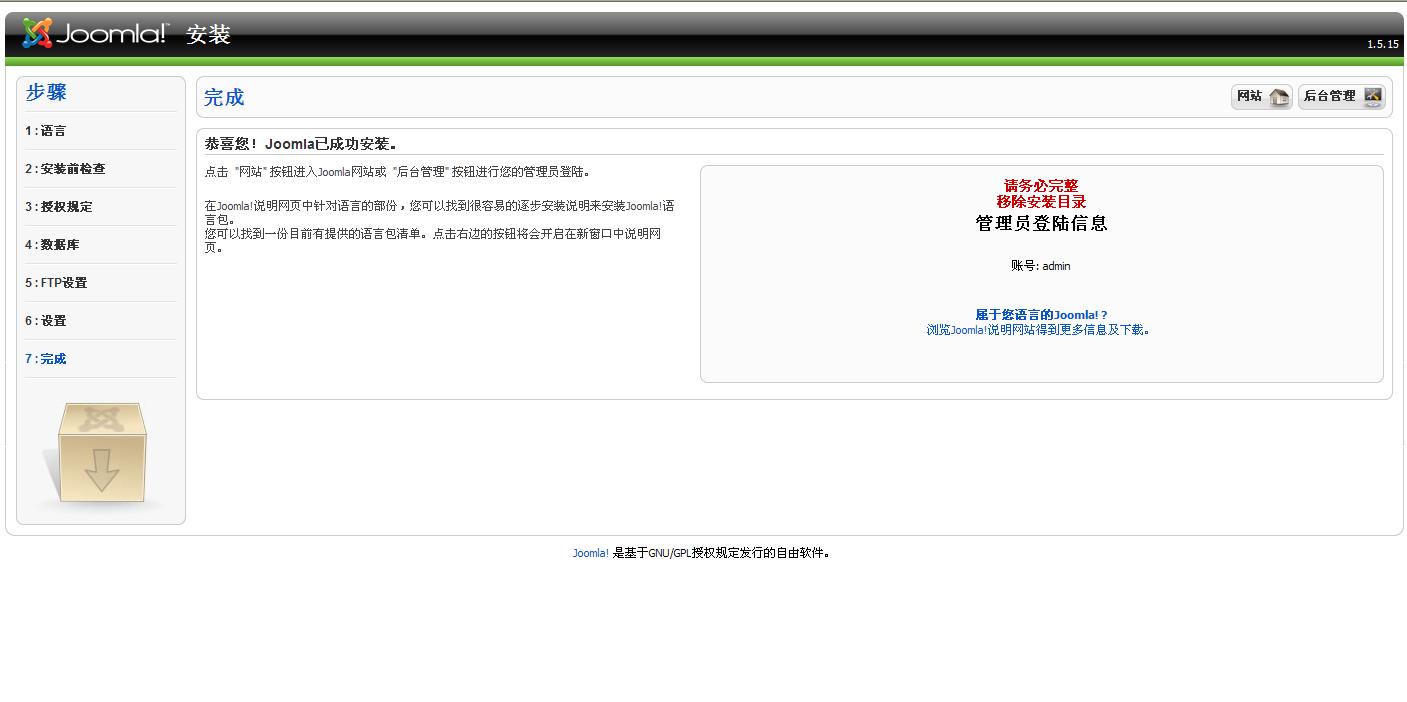
Task: Click the Joomla! logo in header
Action: pyautogui.click(x=96, y=34)
